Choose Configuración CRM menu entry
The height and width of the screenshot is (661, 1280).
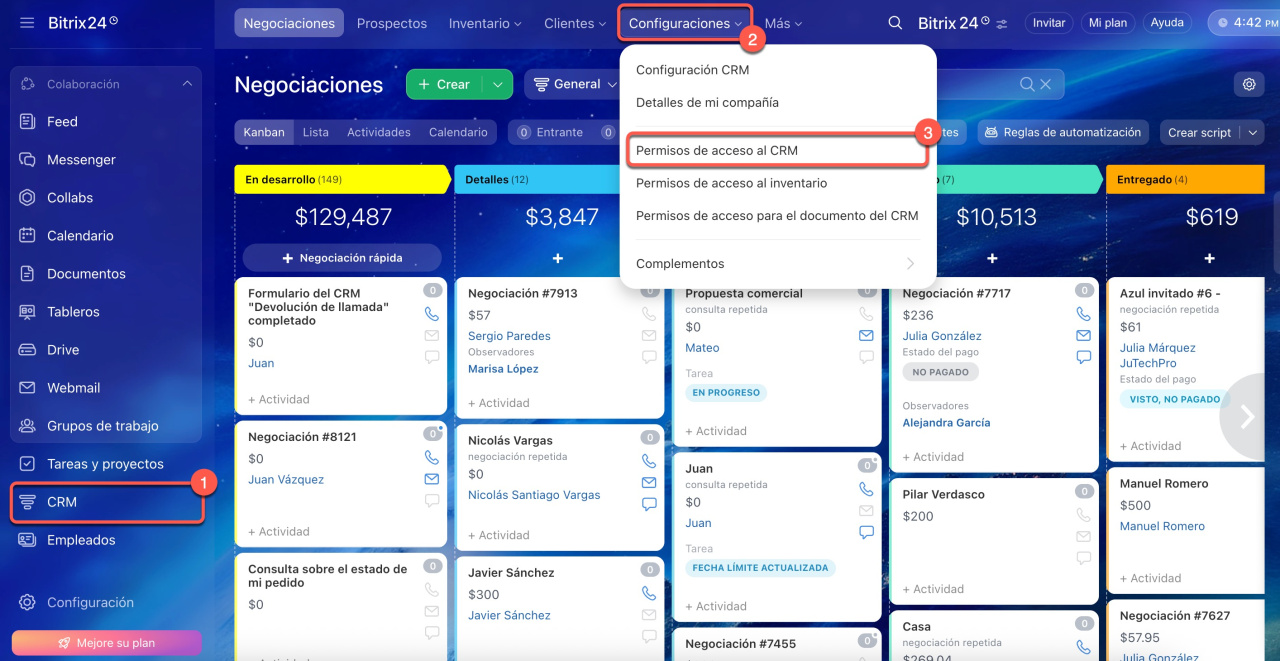(692, 70)
